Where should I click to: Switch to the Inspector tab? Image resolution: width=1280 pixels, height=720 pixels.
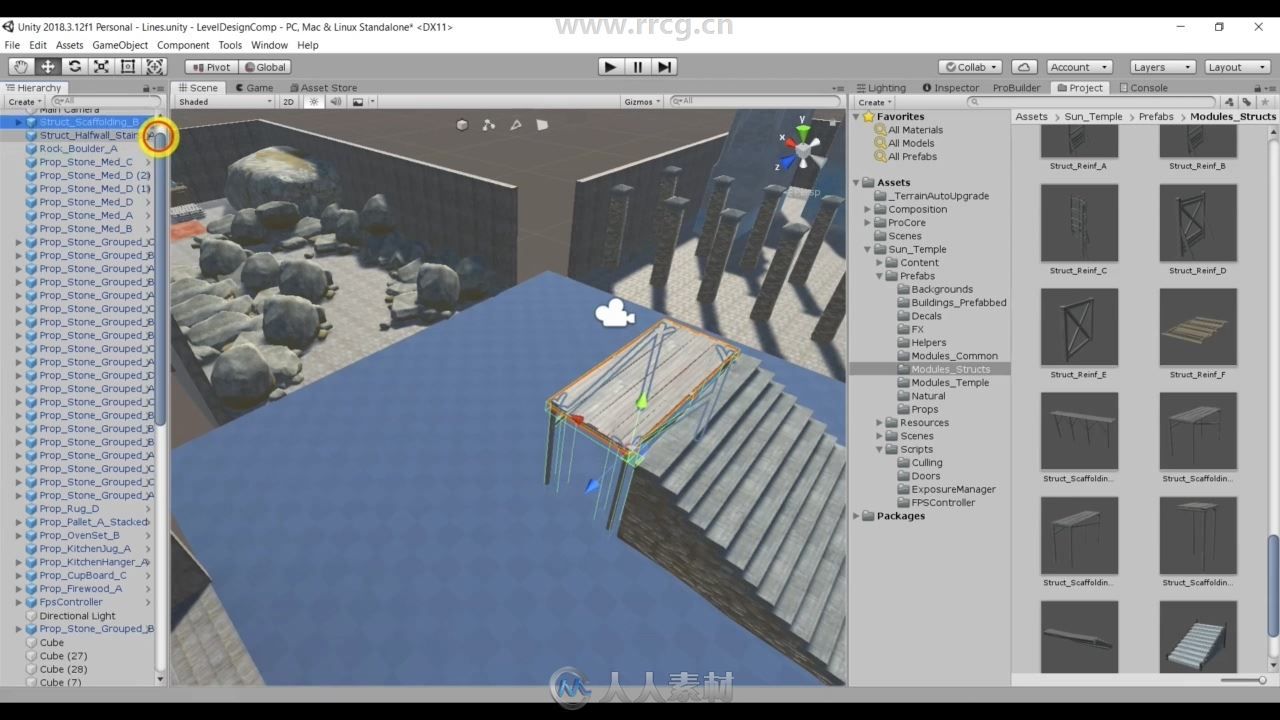[x=951, y=88]
